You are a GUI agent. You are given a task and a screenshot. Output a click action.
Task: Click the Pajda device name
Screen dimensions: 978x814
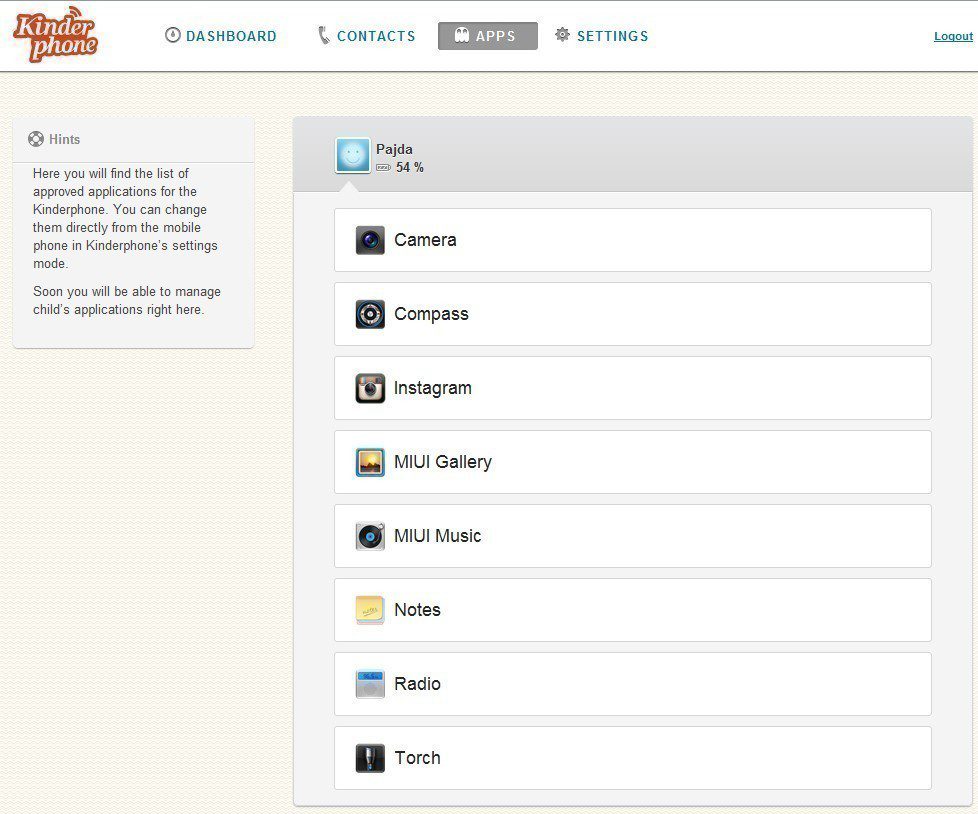pyautogui.click(x=394, y=149)
